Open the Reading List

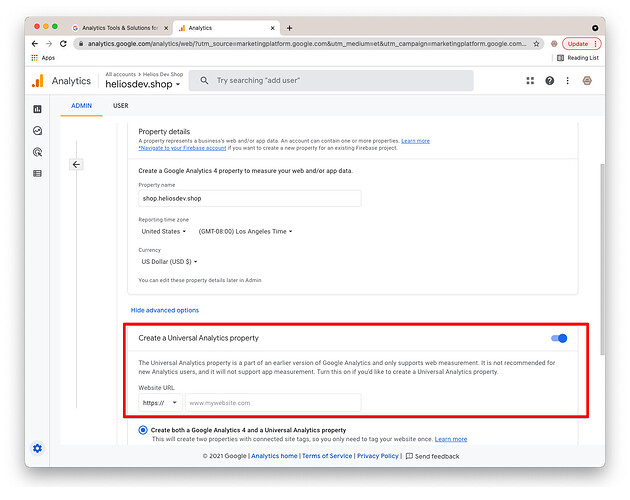pos(578,58)
